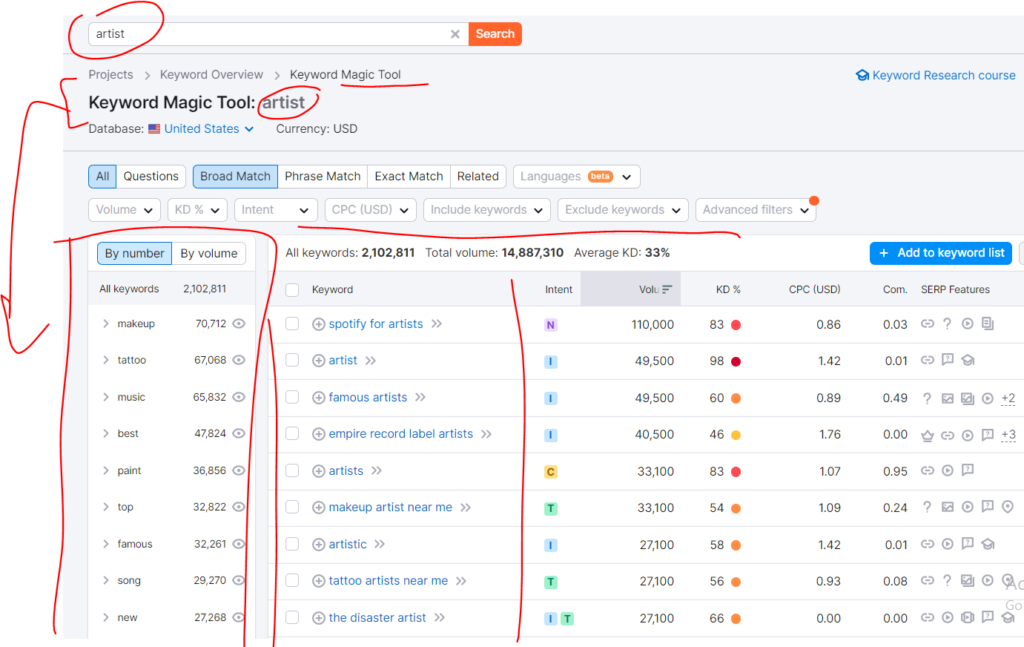Toggle the eye icon next to the "makeup" group
1024x647 pixels.
(238, 324)
